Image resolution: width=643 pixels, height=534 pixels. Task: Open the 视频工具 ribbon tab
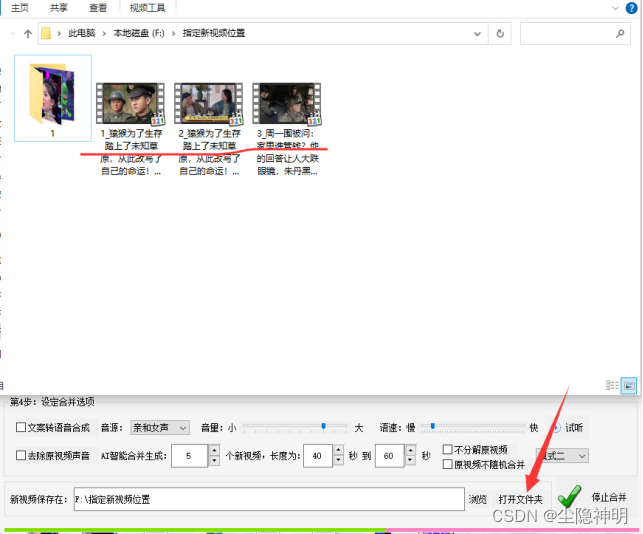[x=148, y=8]
